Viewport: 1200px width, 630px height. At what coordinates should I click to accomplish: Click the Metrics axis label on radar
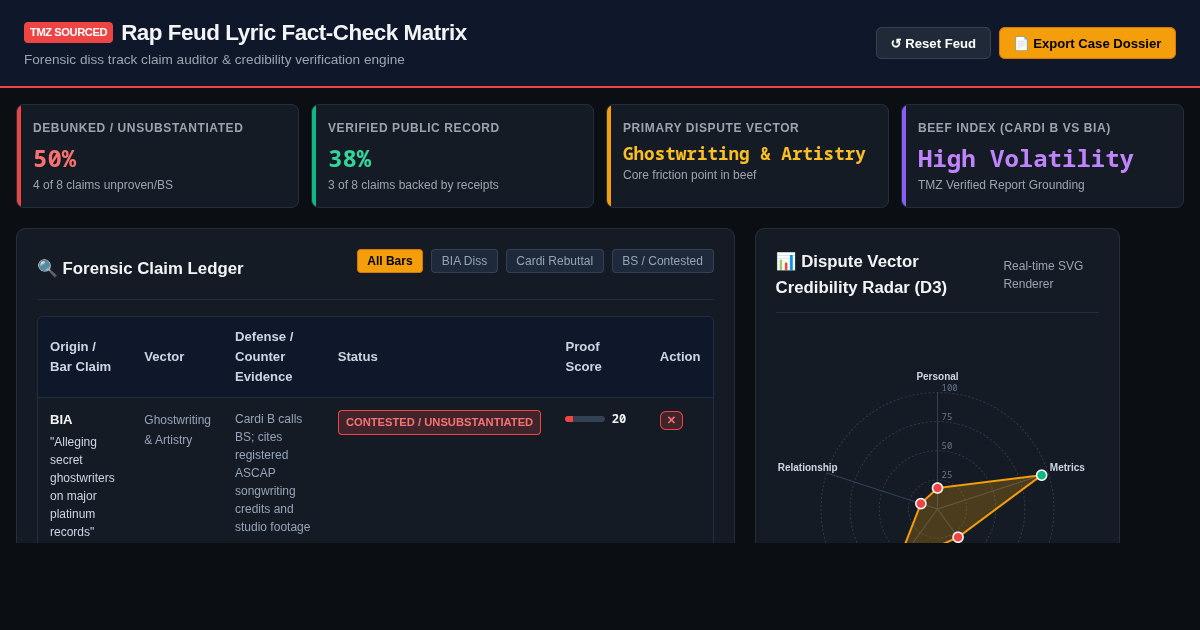pyautogui.click(x=1067, y=468)
